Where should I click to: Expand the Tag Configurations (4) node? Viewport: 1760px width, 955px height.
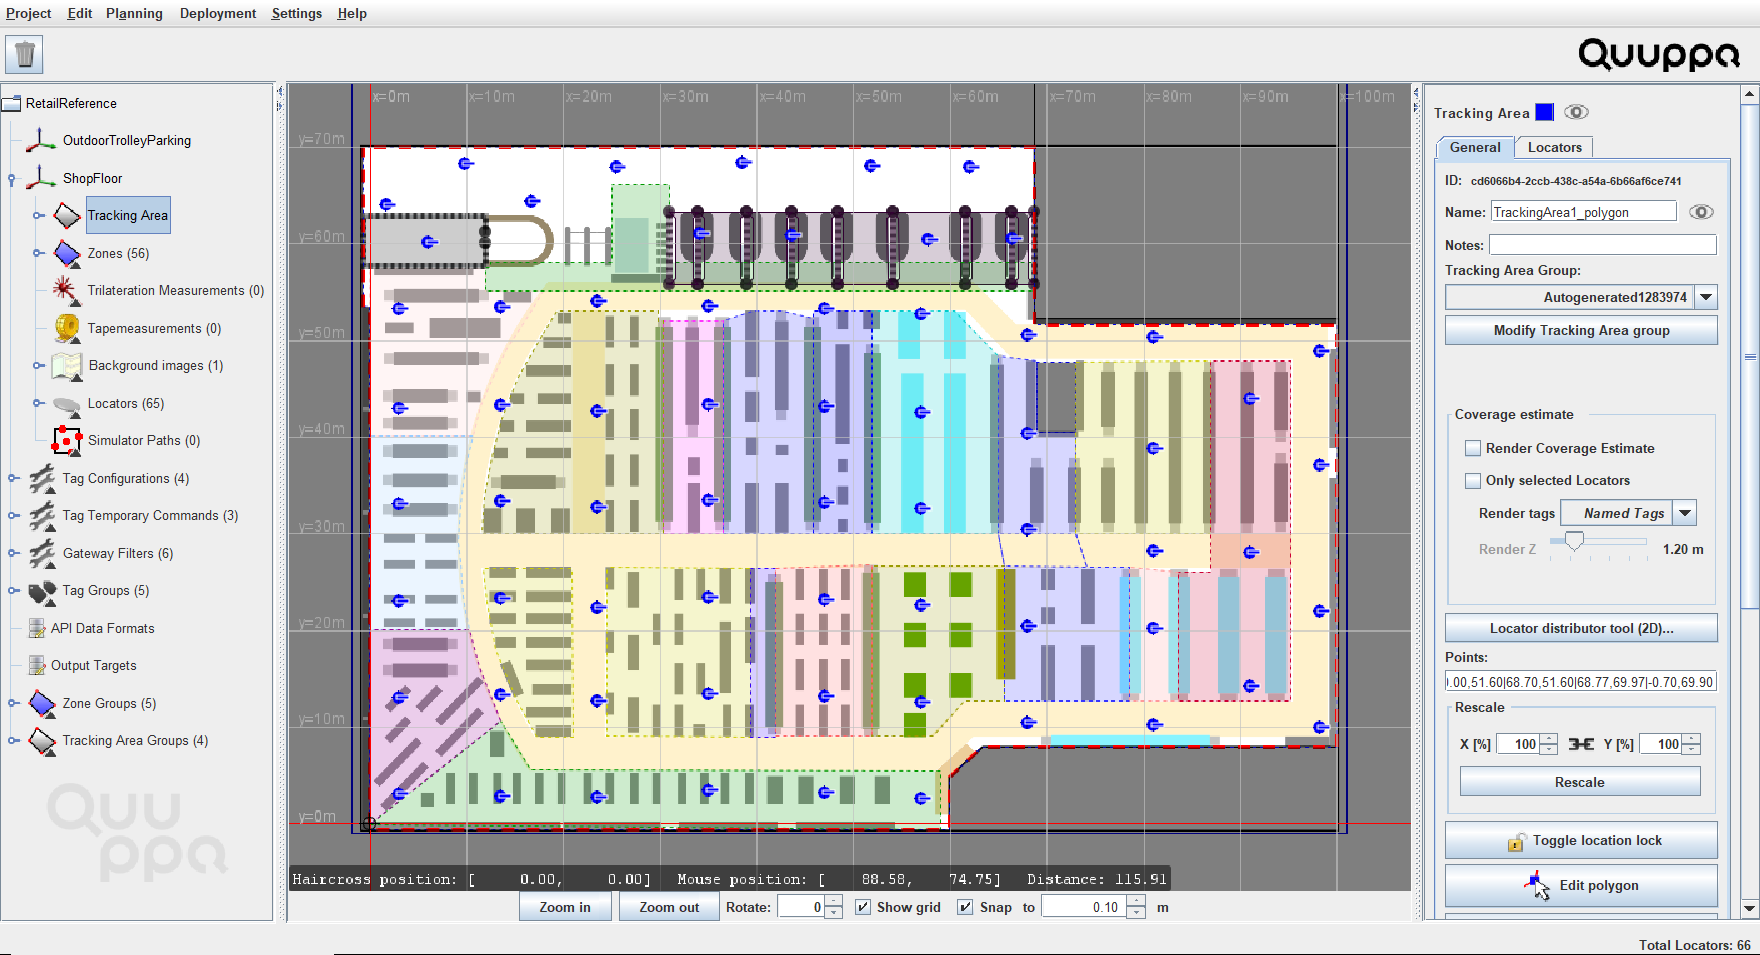pos(13,478)
